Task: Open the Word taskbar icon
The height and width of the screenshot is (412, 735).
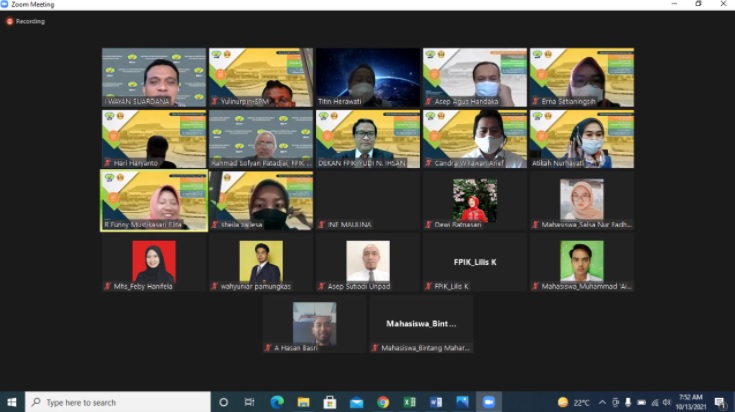Action: tap(436, 402)
